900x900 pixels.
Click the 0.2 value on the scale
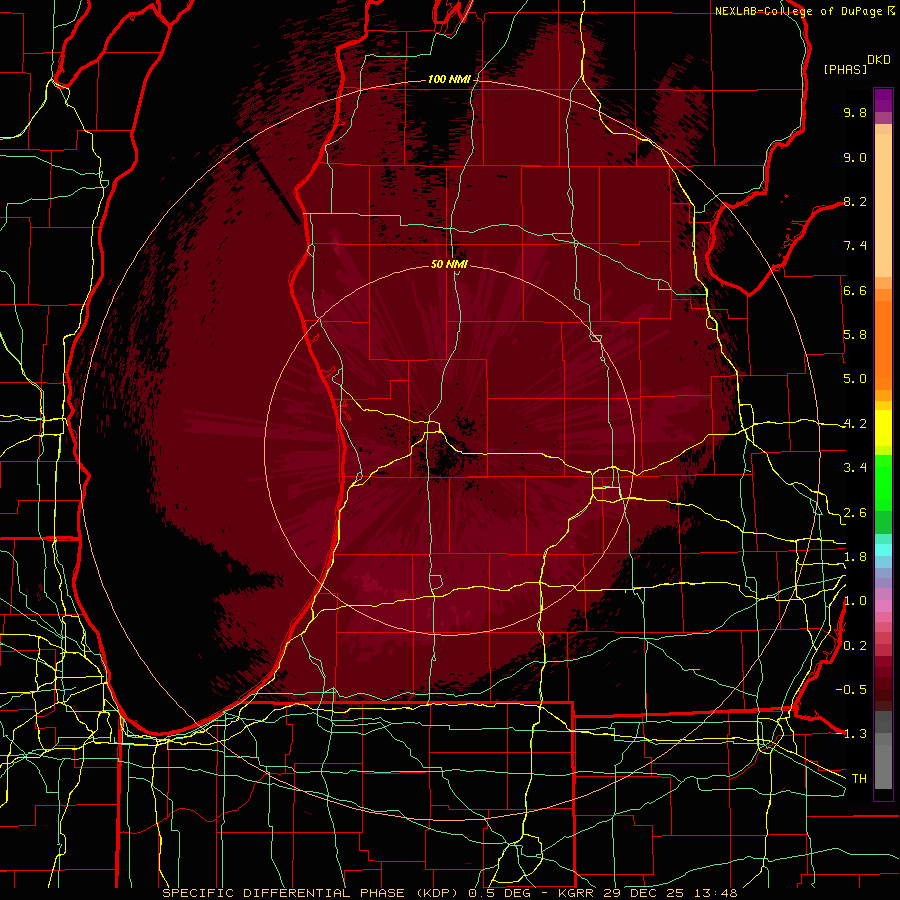click(855, 646)
